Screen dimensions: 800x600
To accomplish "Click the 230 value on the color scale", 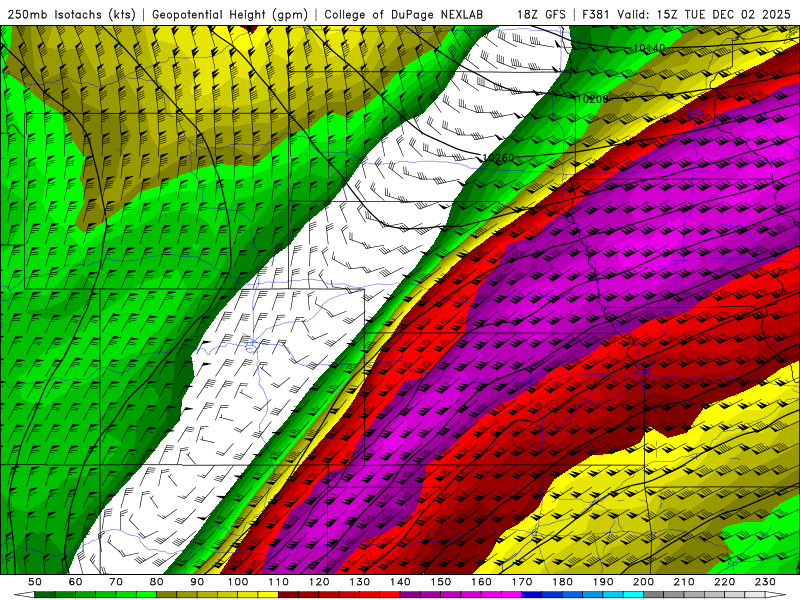I will [x=765, y=582].
